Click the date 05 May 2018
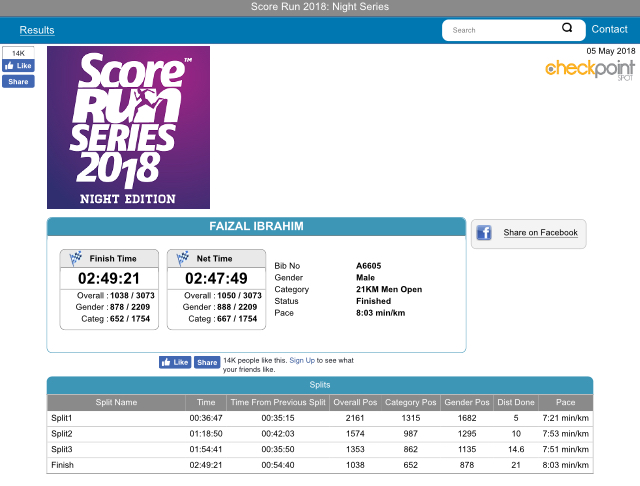640x486 pixels. pyautogui.click(x=611, y=51)
